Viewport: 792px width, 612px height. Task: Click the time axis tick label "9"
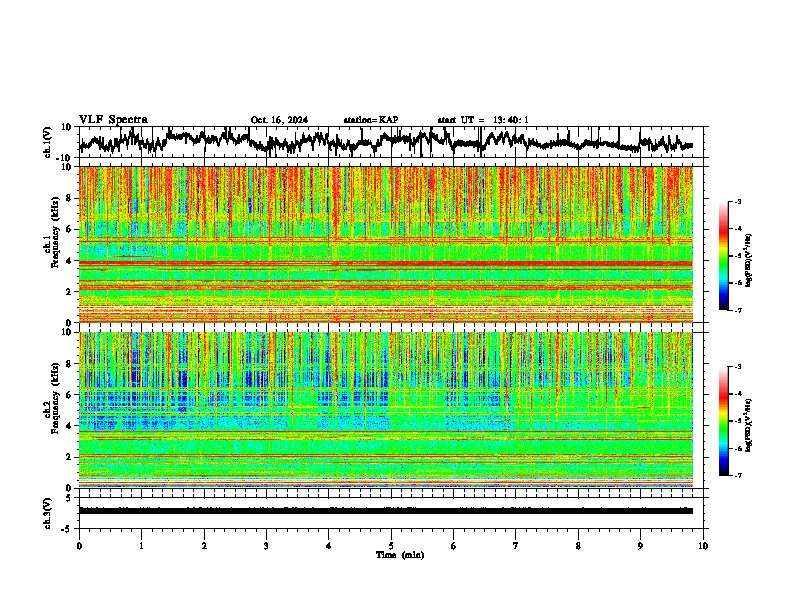click(640, 546)
